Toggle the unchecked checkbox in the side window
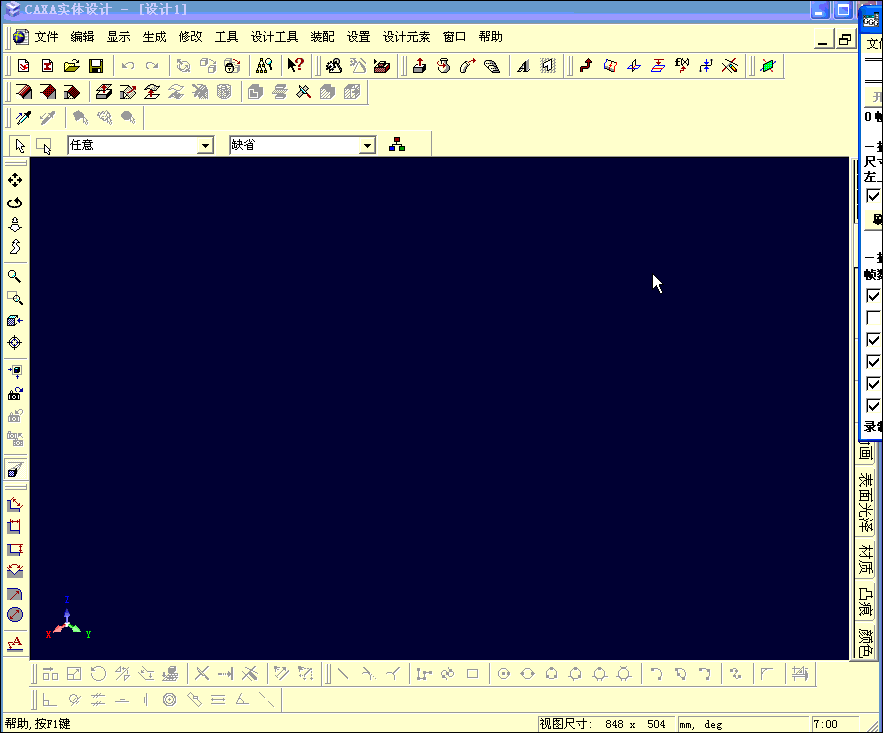The image size is (883, 733). pyautogui.click(x=873, y=318)
